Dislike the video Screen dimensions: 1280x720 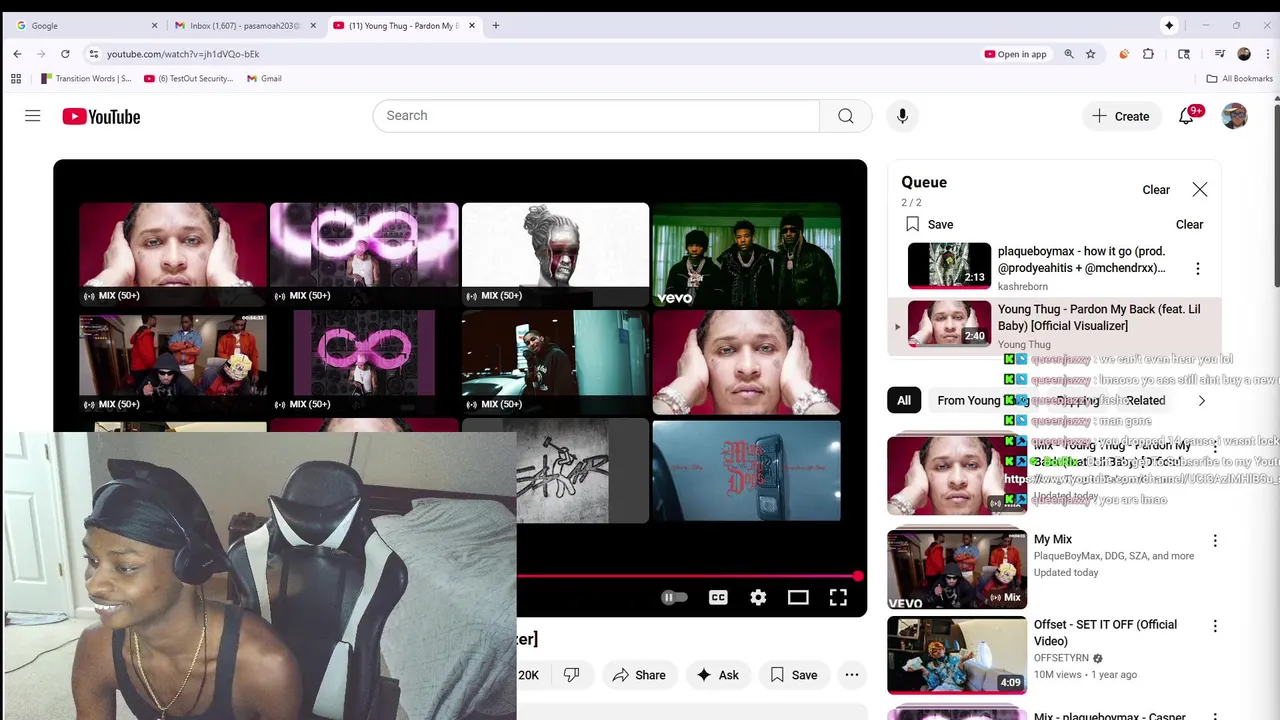pyautogui.click(x=572, y=675)
